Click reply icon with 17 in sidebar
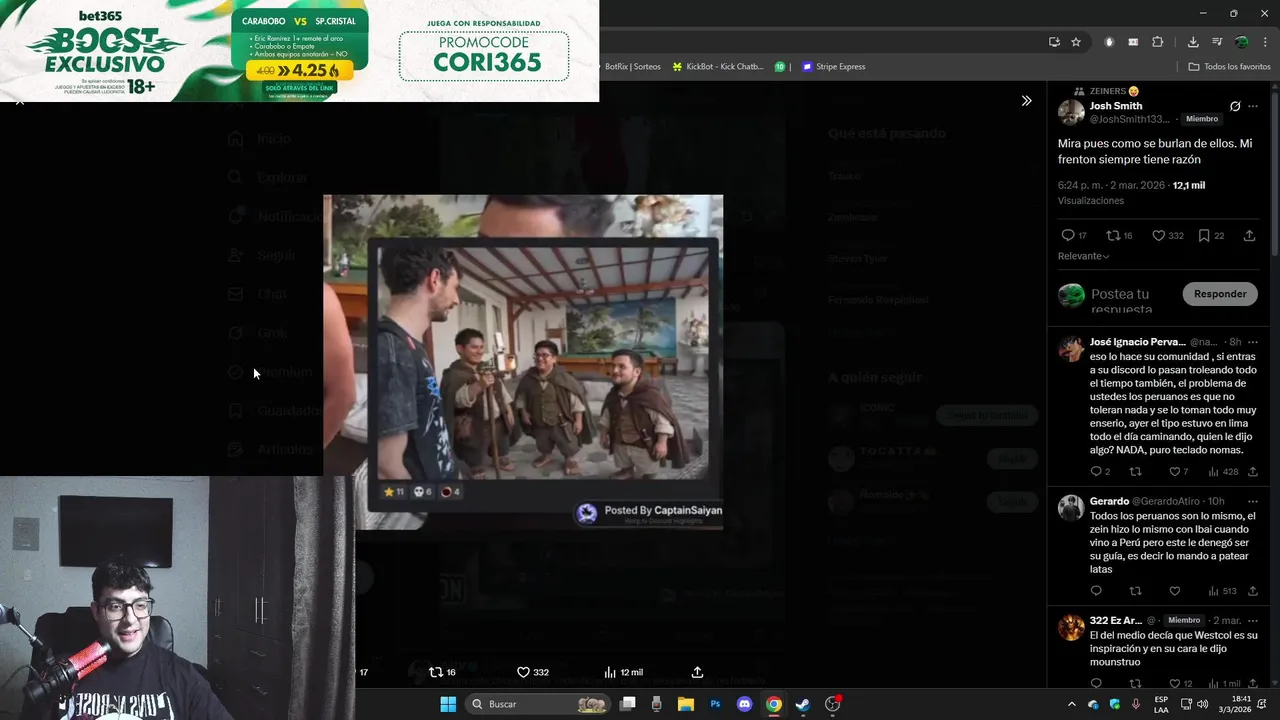 pos(1074,236)
